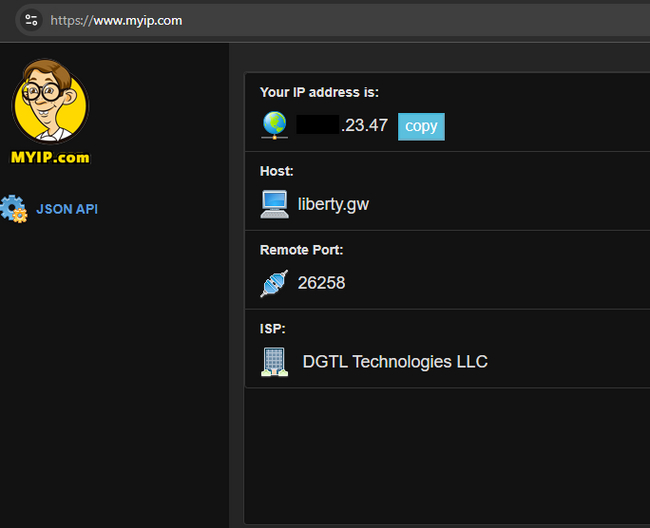Click the "Your IP address is:" heading

click(319, 92)
